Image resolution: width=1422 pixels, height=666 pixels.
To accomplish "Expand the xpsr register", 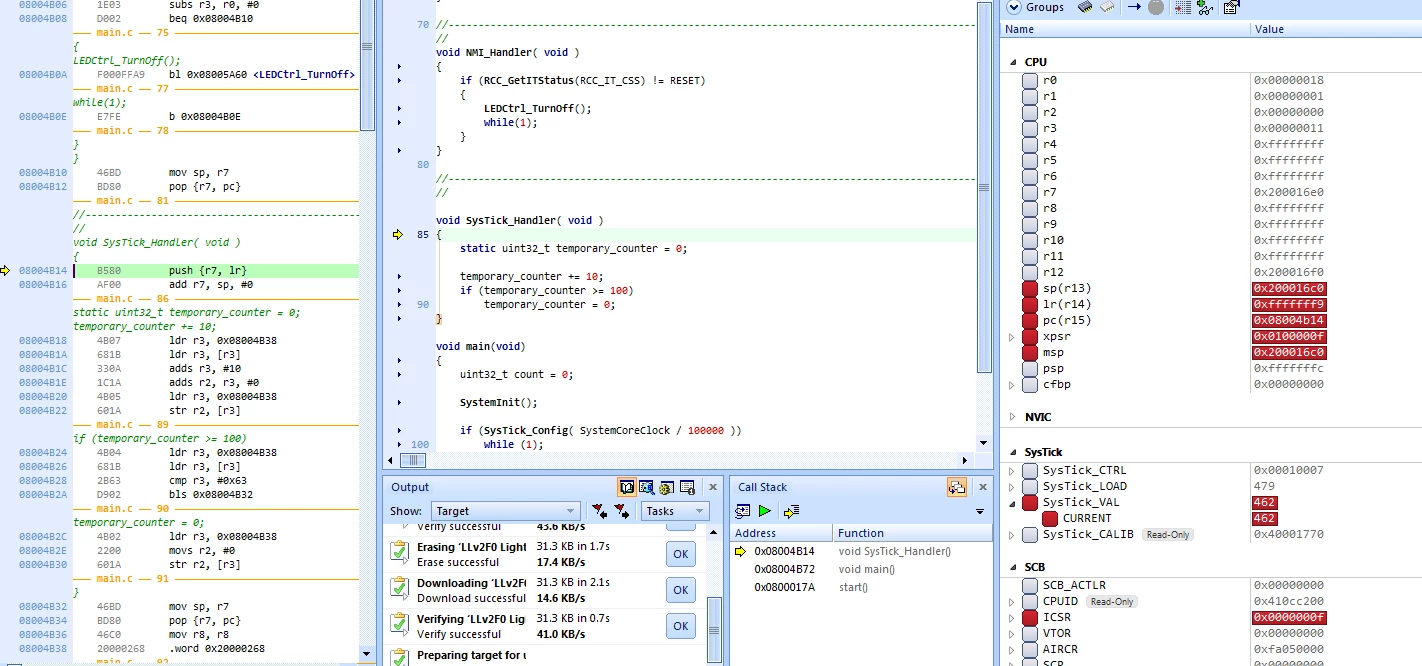I will tap(1011, 337).
